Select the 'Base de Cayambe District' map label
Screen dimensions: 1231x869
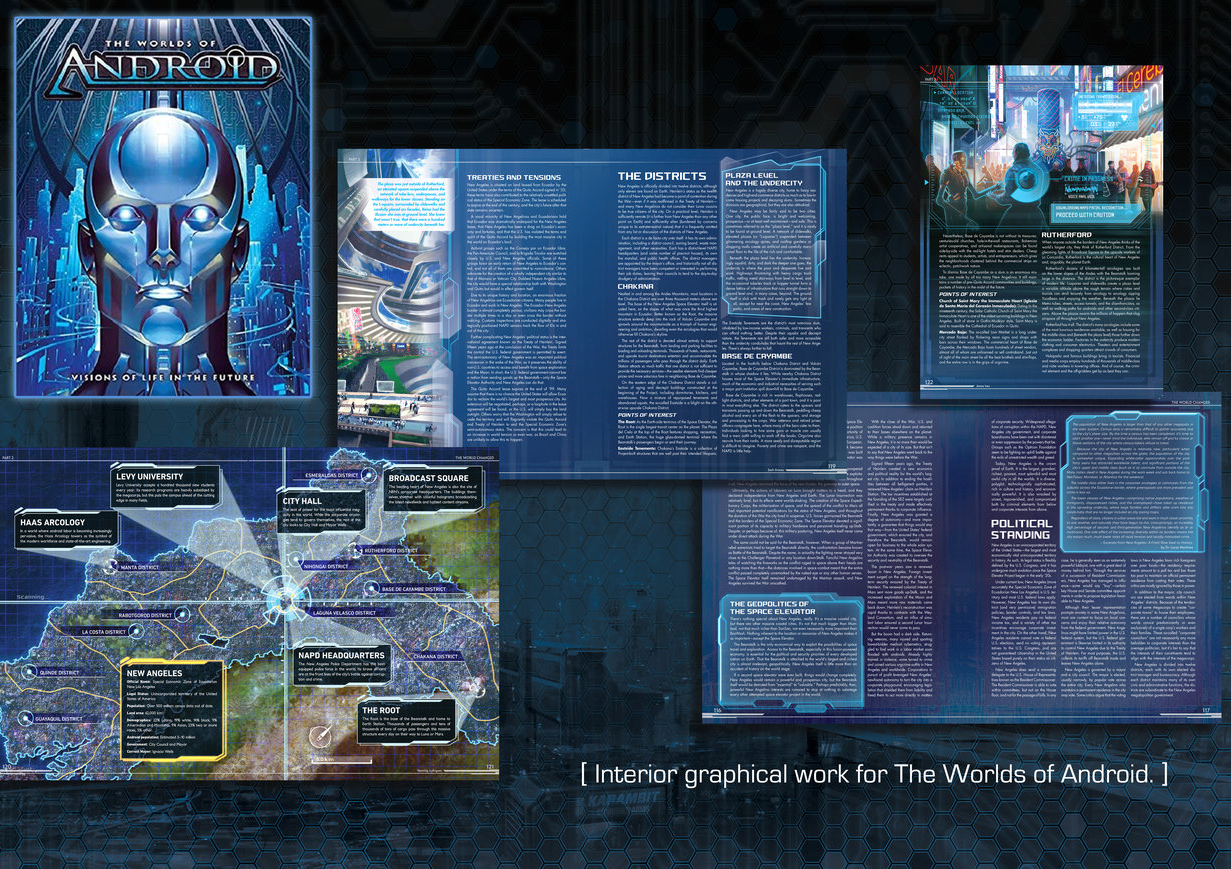414,590
